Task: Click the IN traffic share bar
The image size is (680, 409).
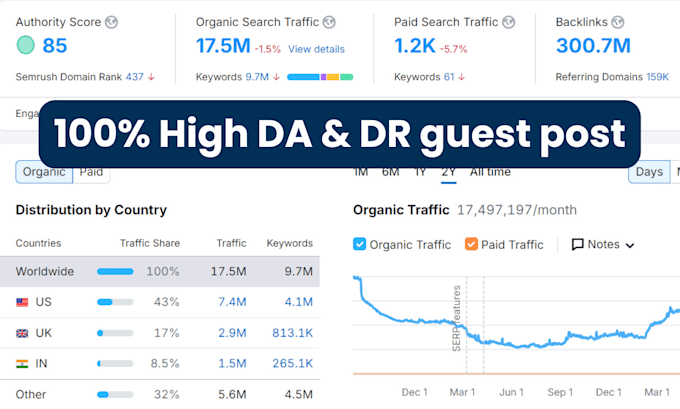Action: click(115, 364)
